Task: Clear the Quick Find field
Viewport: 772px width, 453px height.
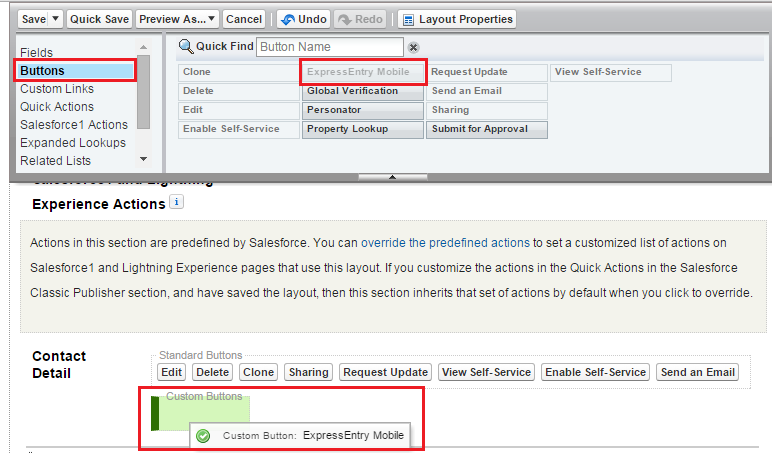Action: tap(414, 47)
